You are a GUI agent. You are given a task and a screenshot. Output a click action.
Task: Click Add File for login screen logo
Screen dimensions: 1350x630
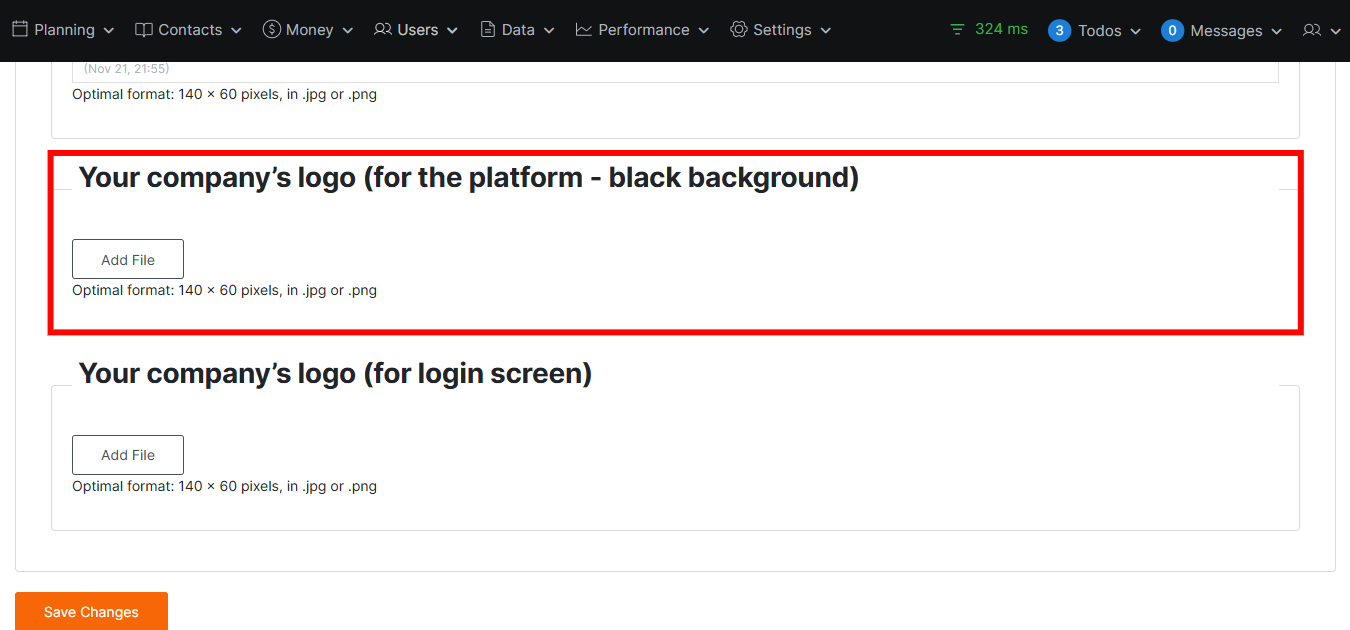(x=128, y=455)
